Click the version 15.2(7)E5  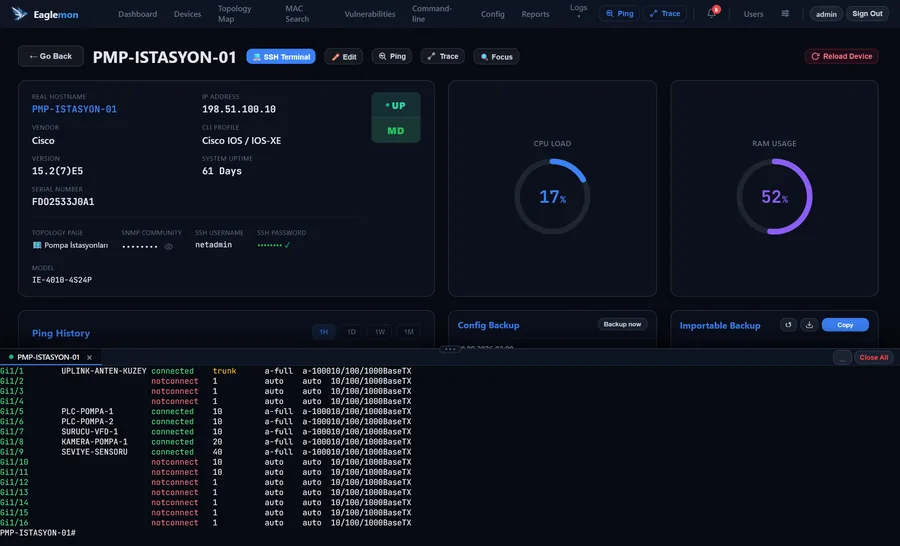click(57, 171)
